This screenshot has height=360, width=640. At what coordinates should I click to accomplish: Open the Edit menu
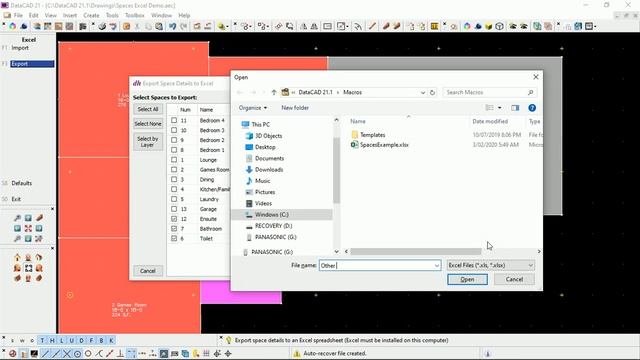(33, 15)
